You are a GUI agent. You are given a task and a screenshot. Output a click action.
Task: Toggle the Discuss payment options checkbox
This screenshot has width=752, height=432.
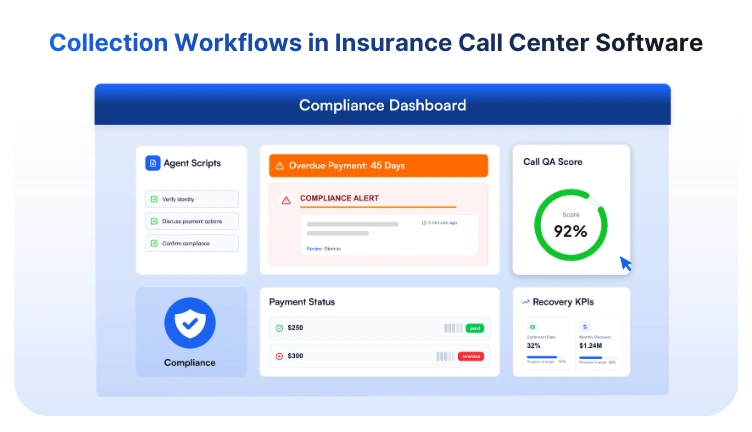coord(154,221)
